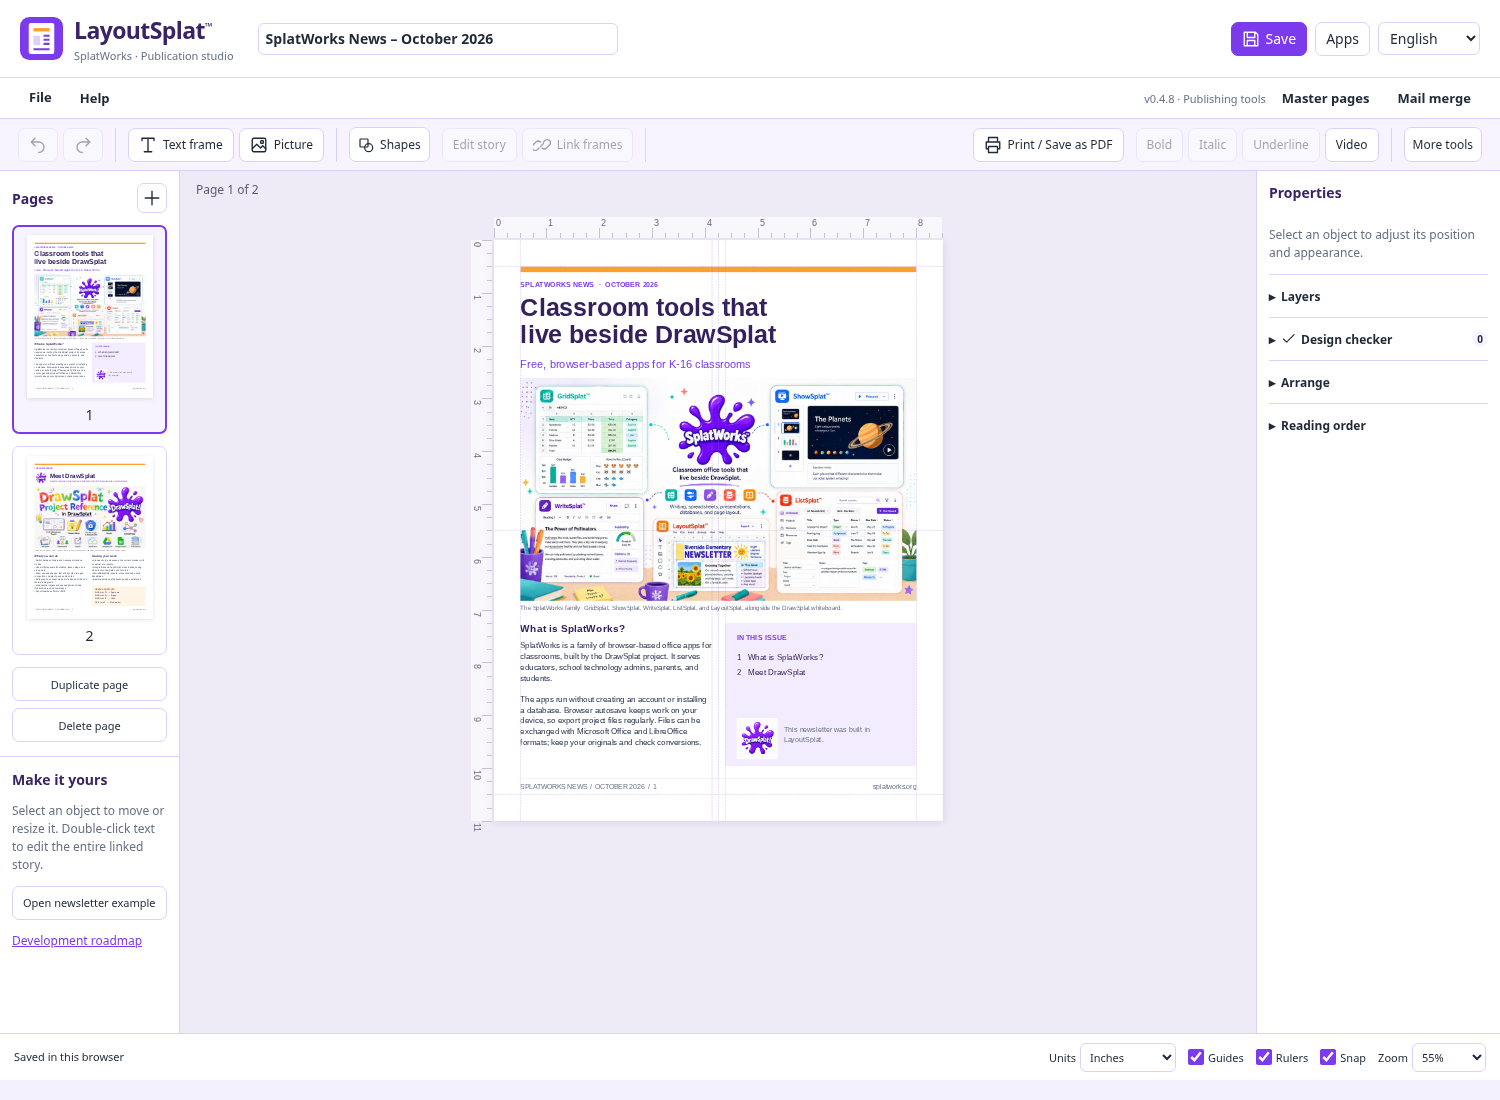The image size is (1500, 1100).
Task: Open the Help menu
Action: click(94, 98)
